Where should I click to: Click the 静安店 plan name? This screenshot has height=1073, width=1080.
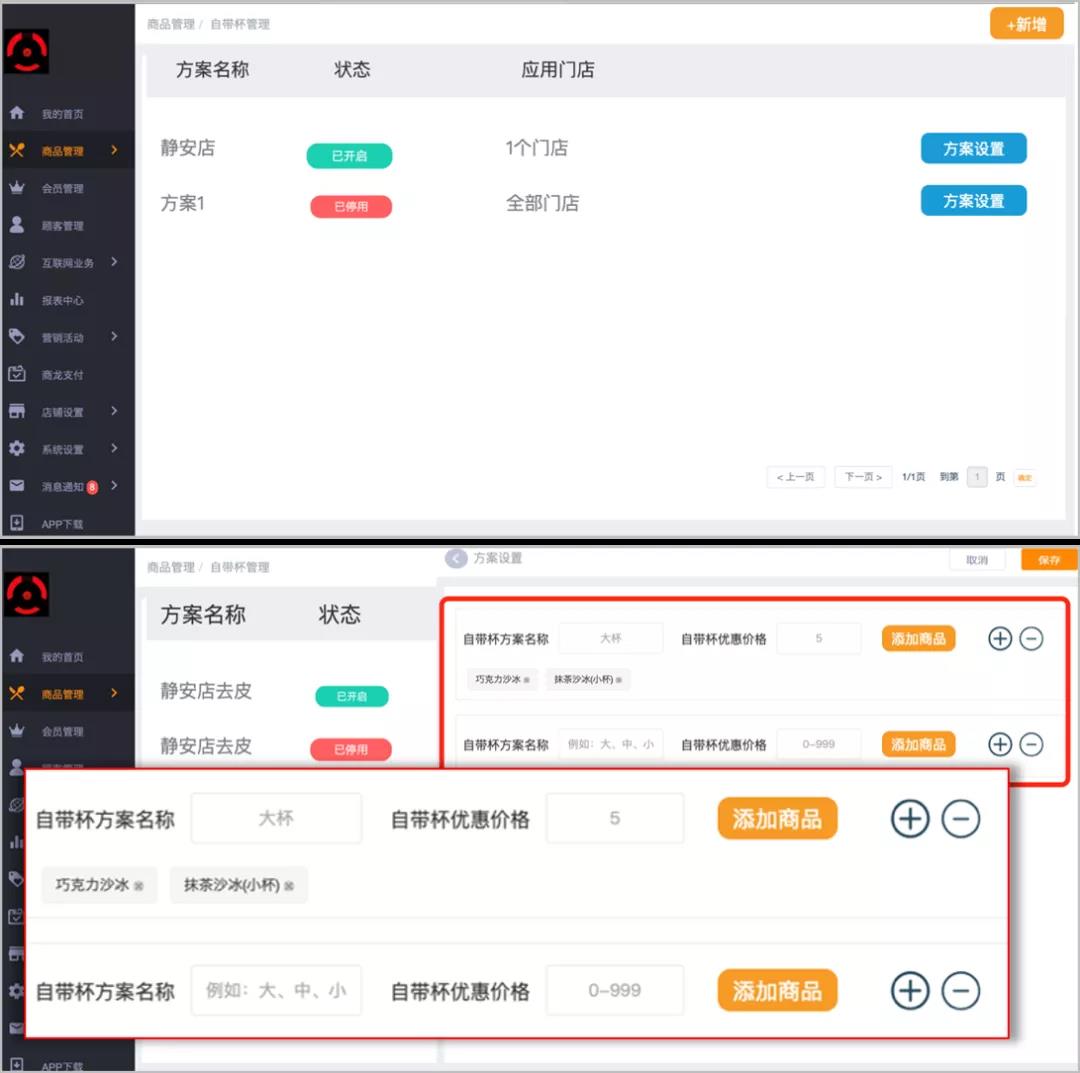[187, 147]
